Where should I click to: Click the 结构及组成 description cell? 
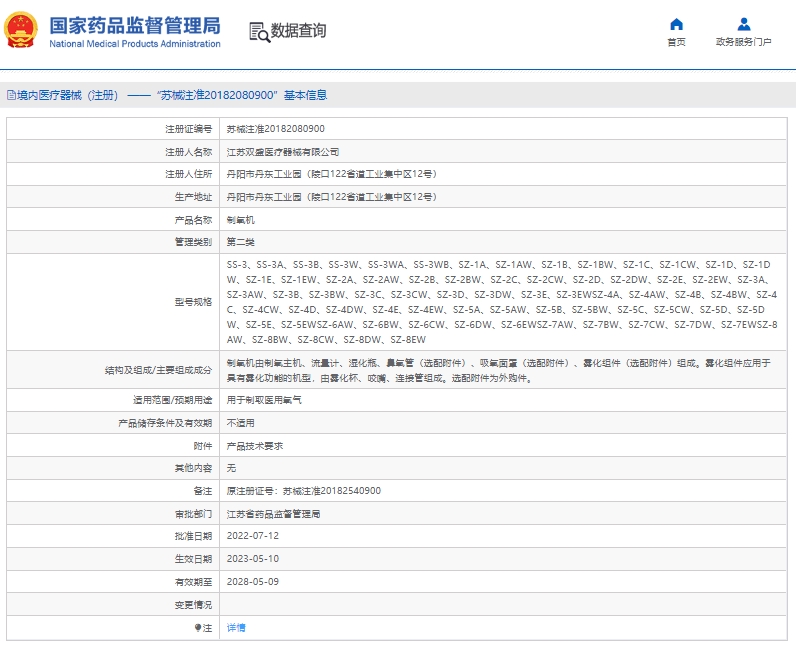point(503,370)
